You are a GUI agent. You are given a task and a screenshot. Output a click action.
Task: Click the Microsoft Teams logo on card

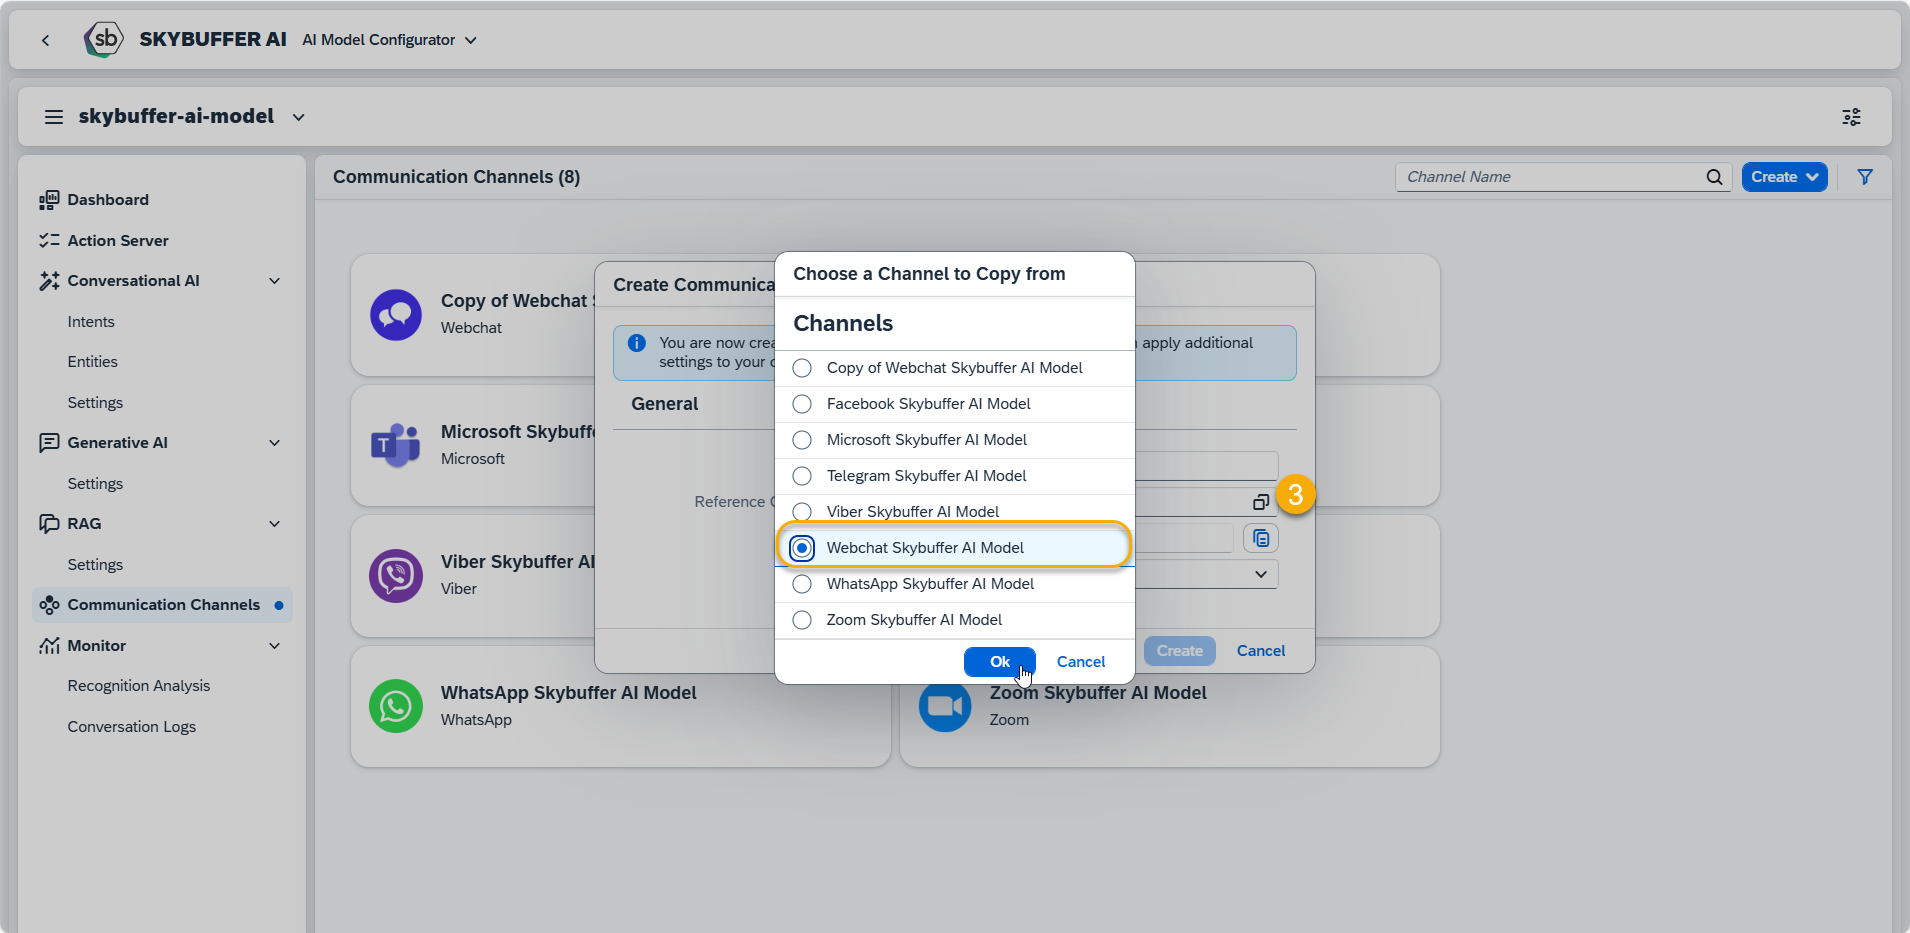click(396, 445)
